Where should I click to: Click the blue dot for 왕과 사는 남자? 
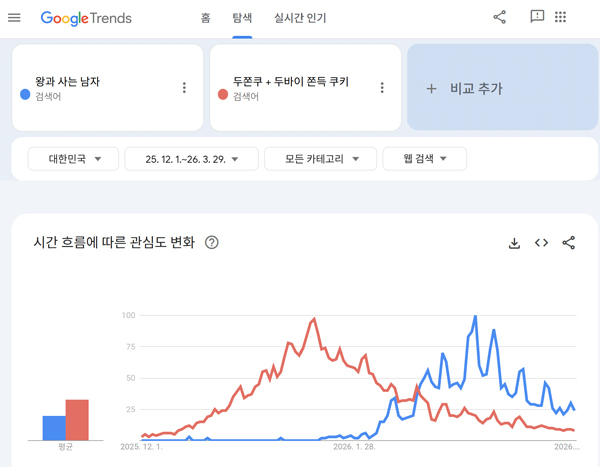25,95
